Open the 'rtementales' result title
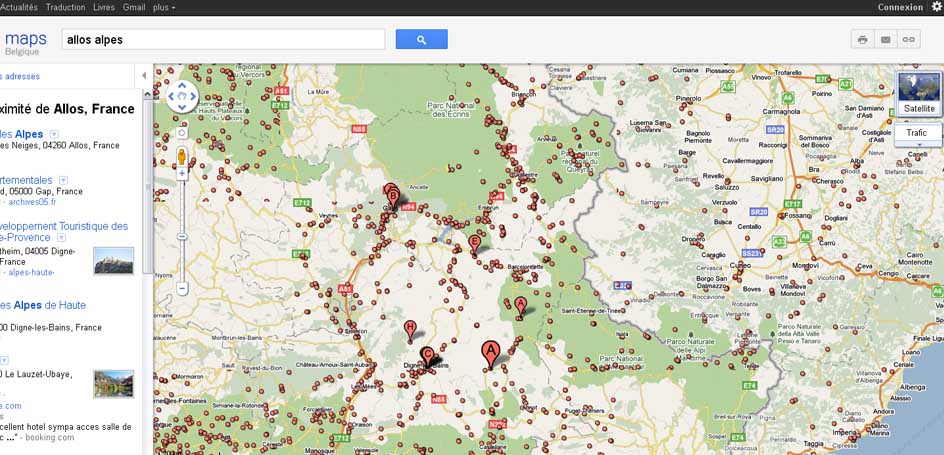Screen dimensions: 944x455 26,180
